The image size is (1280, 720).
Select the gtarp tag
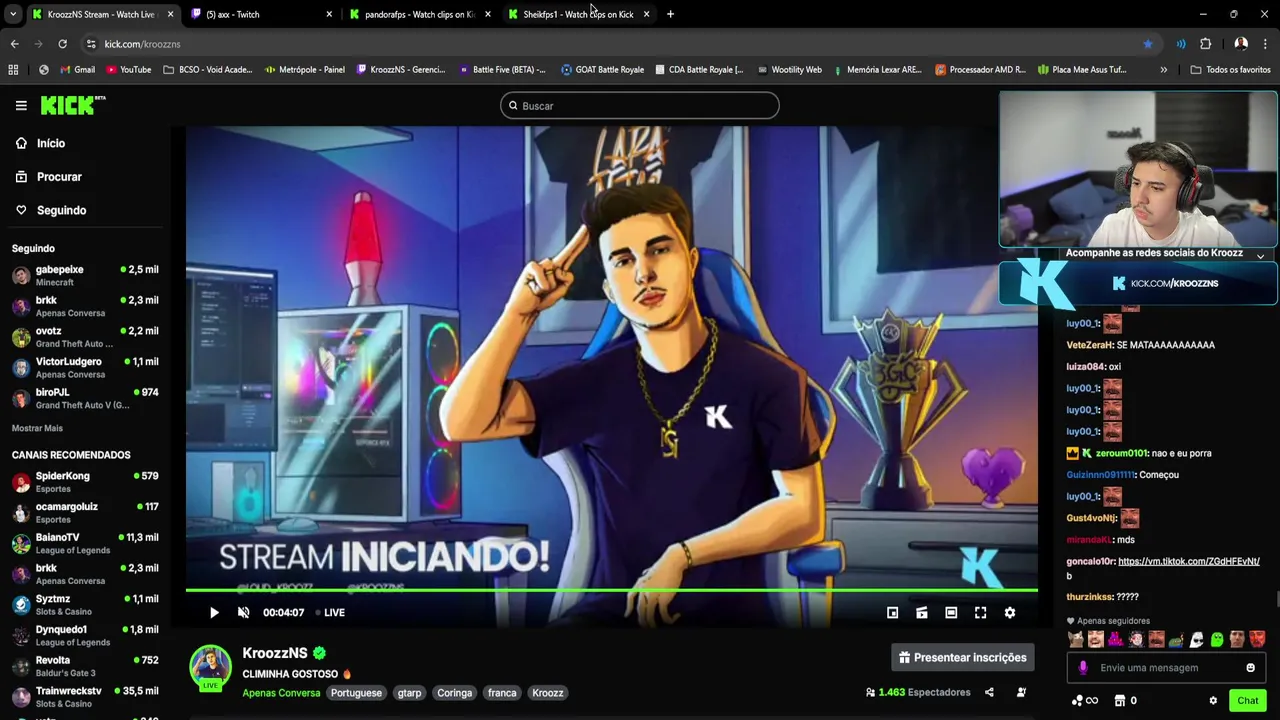[x=409, y=693]
